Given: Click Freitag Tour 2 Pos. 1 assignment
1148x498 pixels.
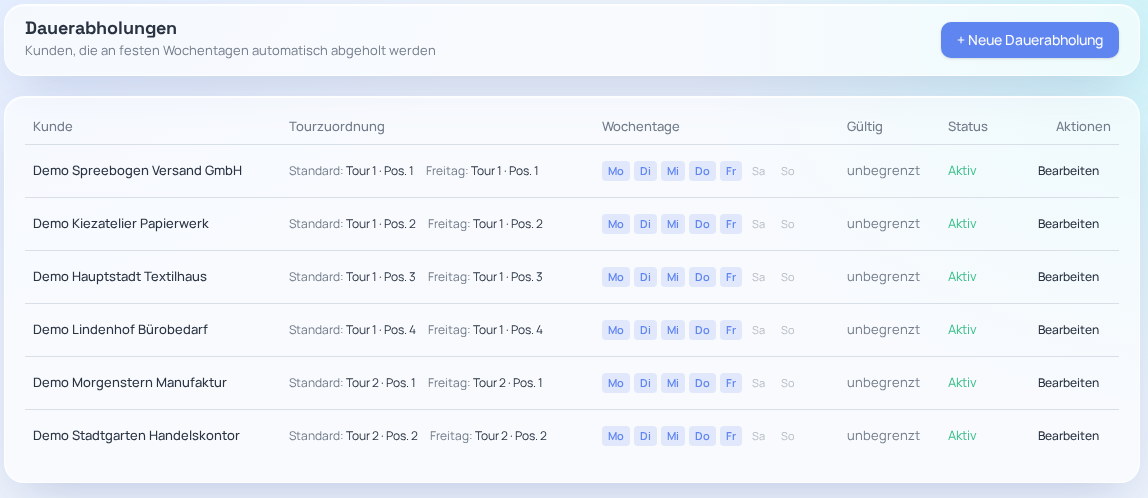Looking at the screenshot, I should [x=485, y=383].
